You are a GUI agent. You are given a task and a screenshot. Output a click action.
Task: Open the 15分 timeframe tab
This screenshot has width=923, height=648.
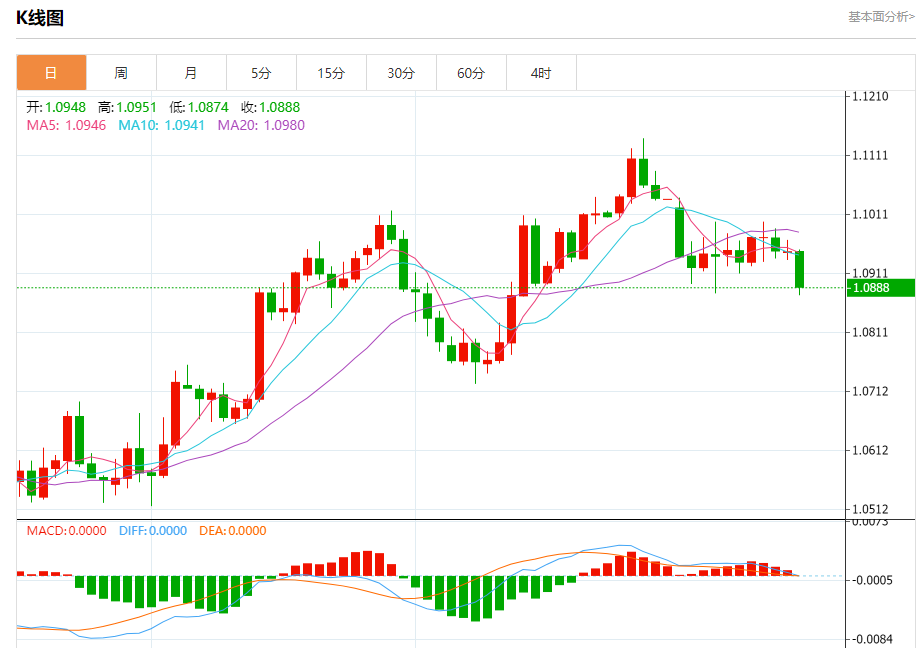pos(331,73)
